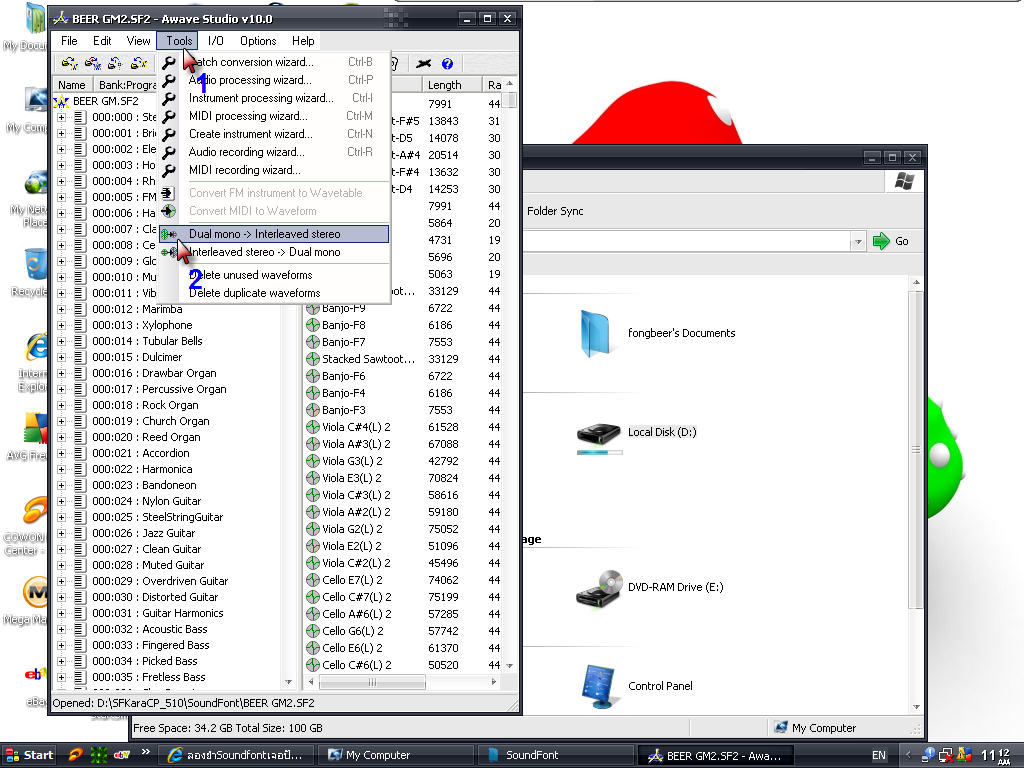Click the Name column header
1024x768 pixels.
(72, 85)
